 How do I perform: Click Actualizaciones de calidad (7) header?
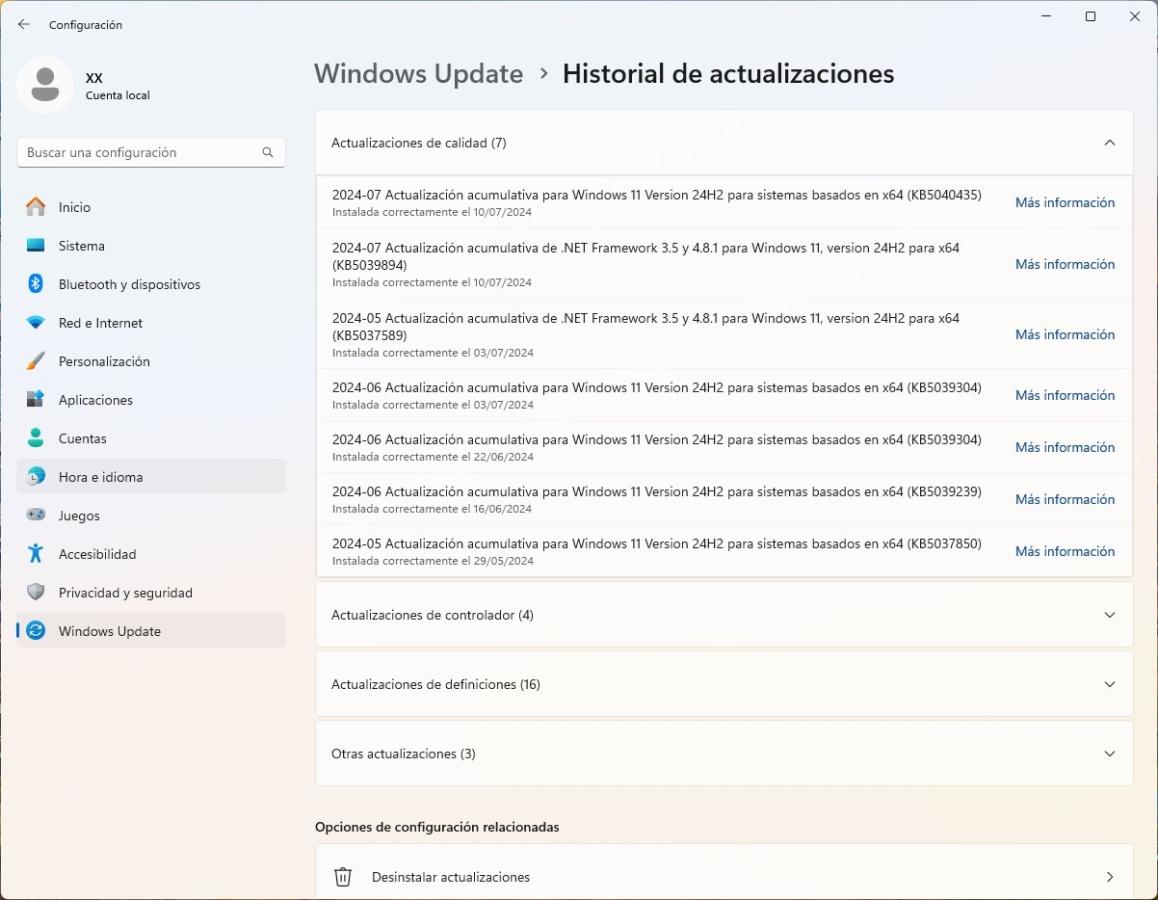click(724, 142)
